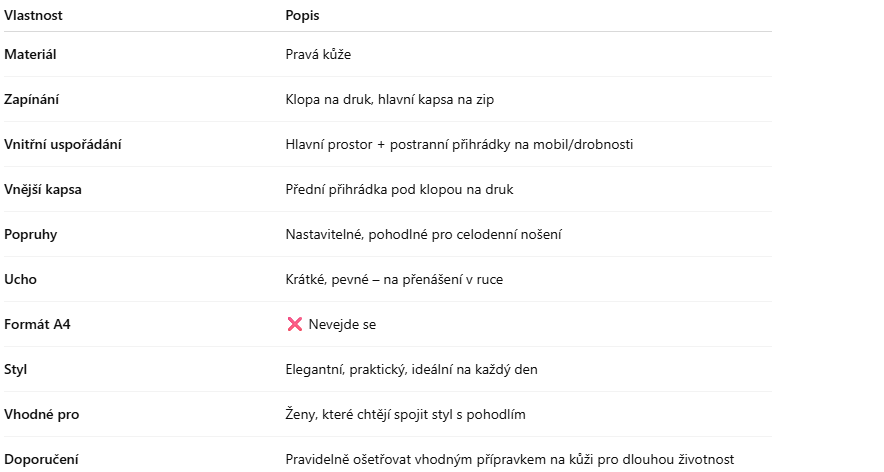Click the Nevejde se text
Image resolution: width=884 pixels, height=472 pixels.
(342, 324)
